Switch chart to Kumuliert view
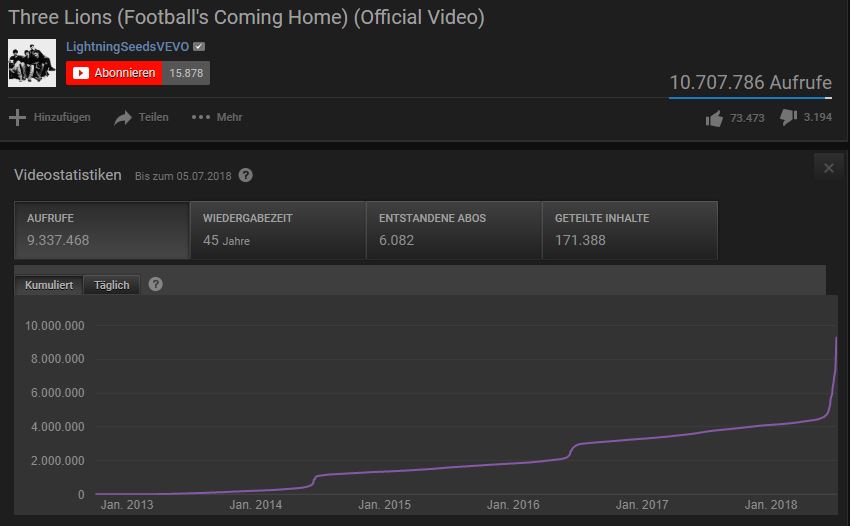850x526 pixels. (49, 285)
